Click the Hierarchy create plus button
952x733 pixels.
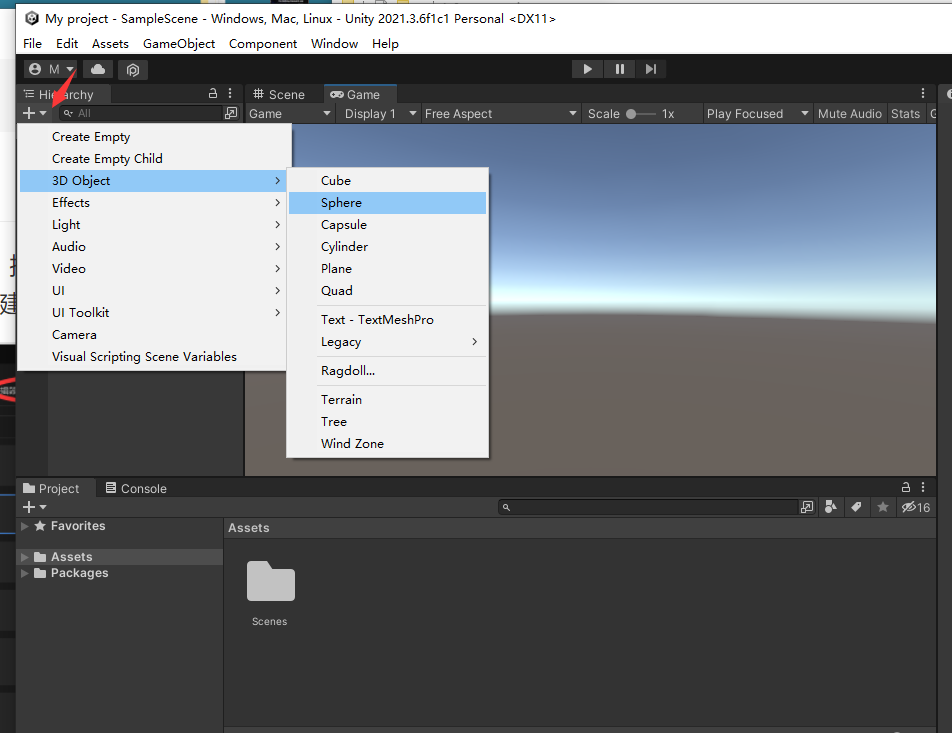34,113
